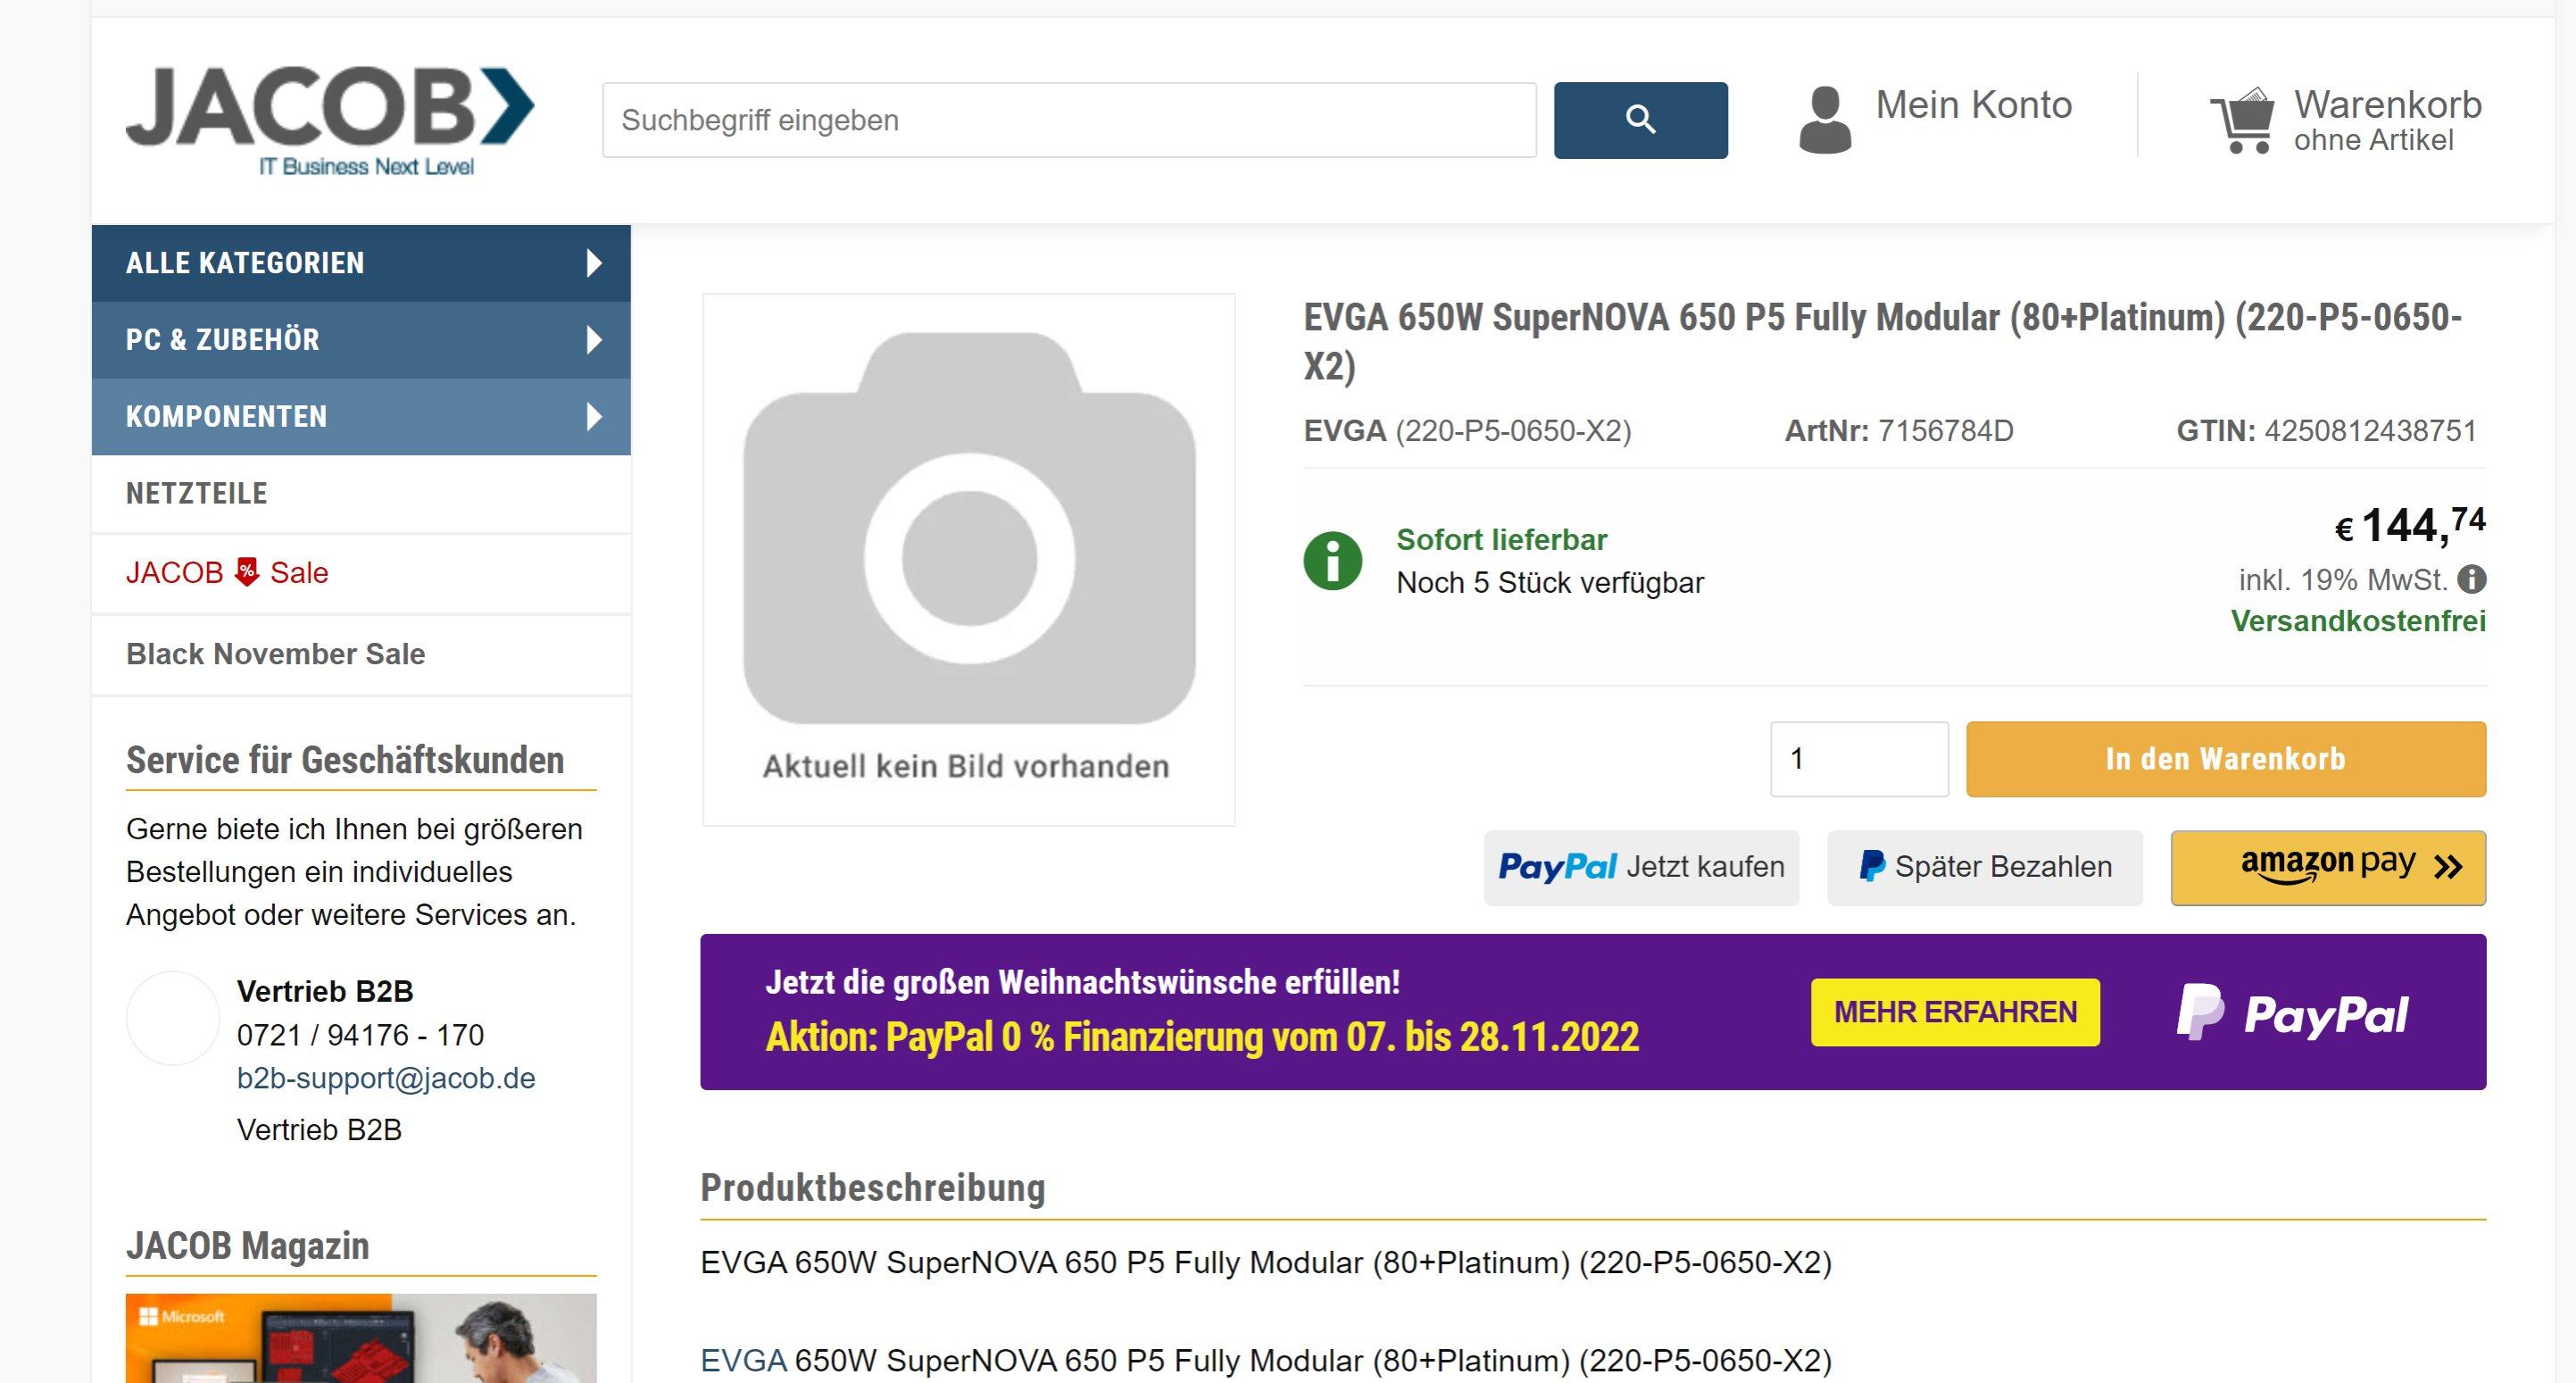Open Mein Konto link
2576x1383 pixels.
click(1973, 105)
